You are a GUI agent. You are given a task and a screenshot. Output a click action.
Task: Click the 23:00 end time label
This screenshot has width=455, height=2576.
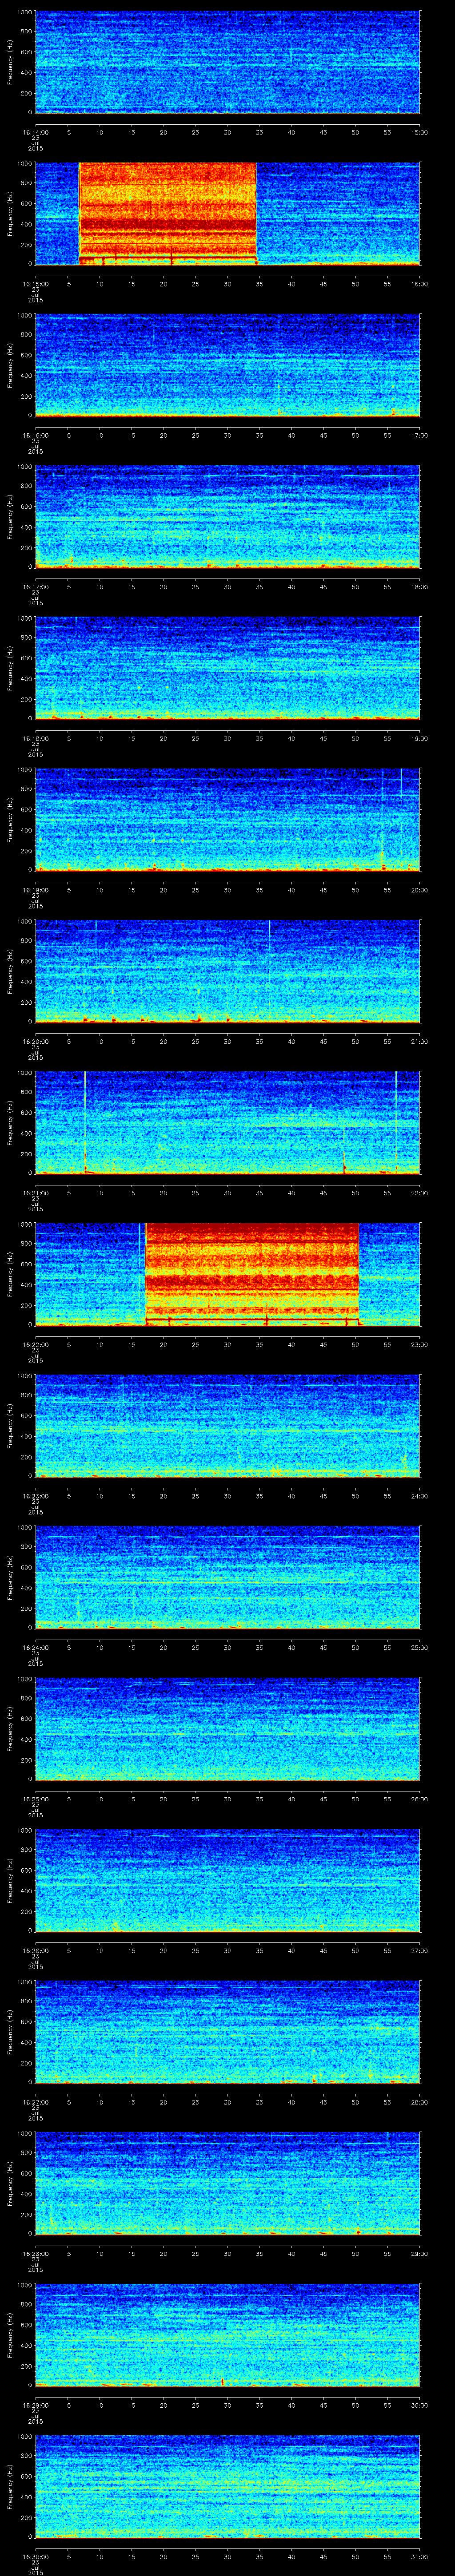point(419,1344)
